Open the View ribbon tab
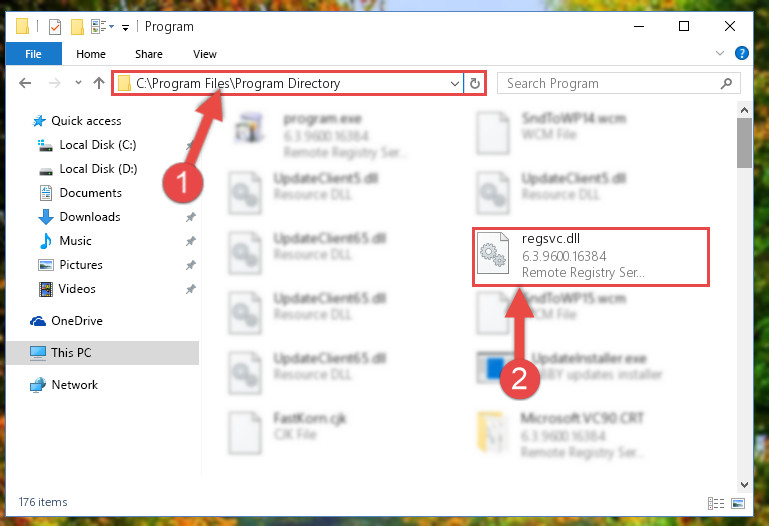This screenshot has height=526, width=769. pyautogui.click(x=205, y=54)
